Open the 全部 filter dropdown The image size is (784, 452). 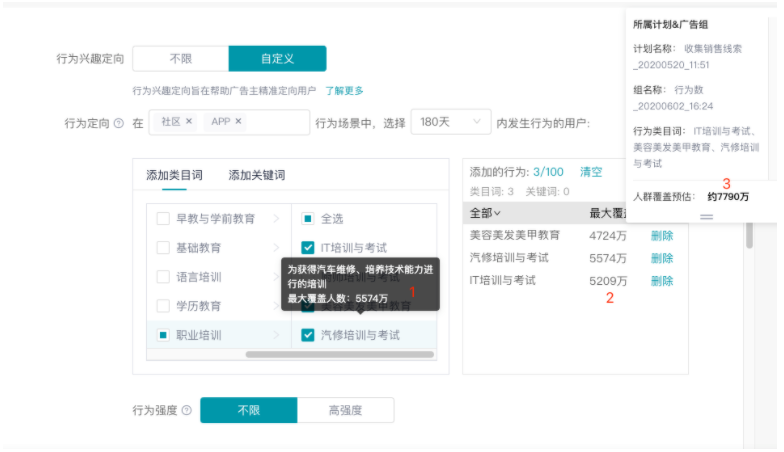pyautogui.click(x=484, y=213)
